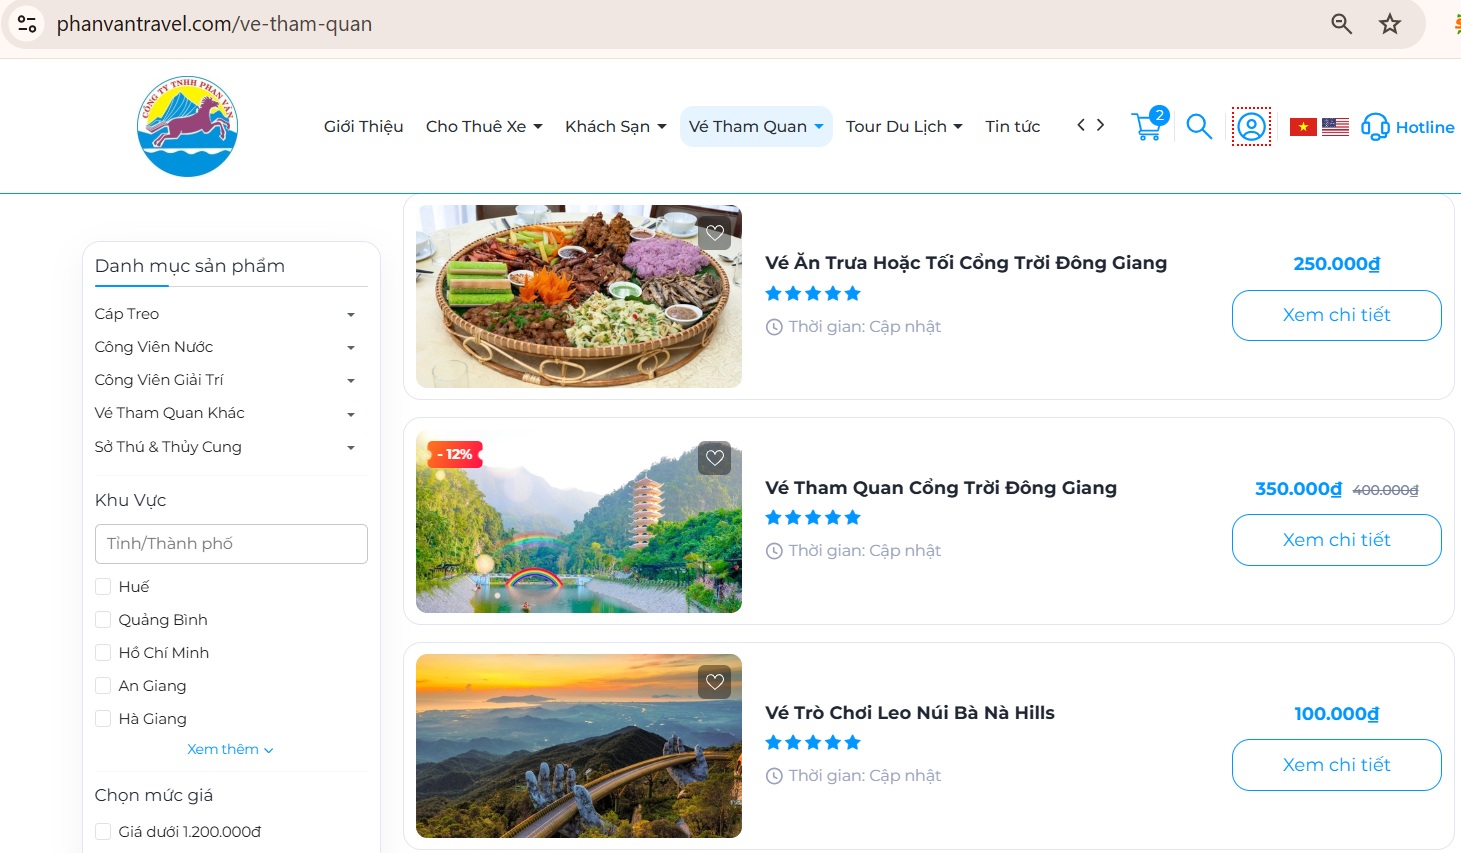Favorite the Cổng Trời Đông Giang tour image
1461x853 pixels.
[714, 458]
